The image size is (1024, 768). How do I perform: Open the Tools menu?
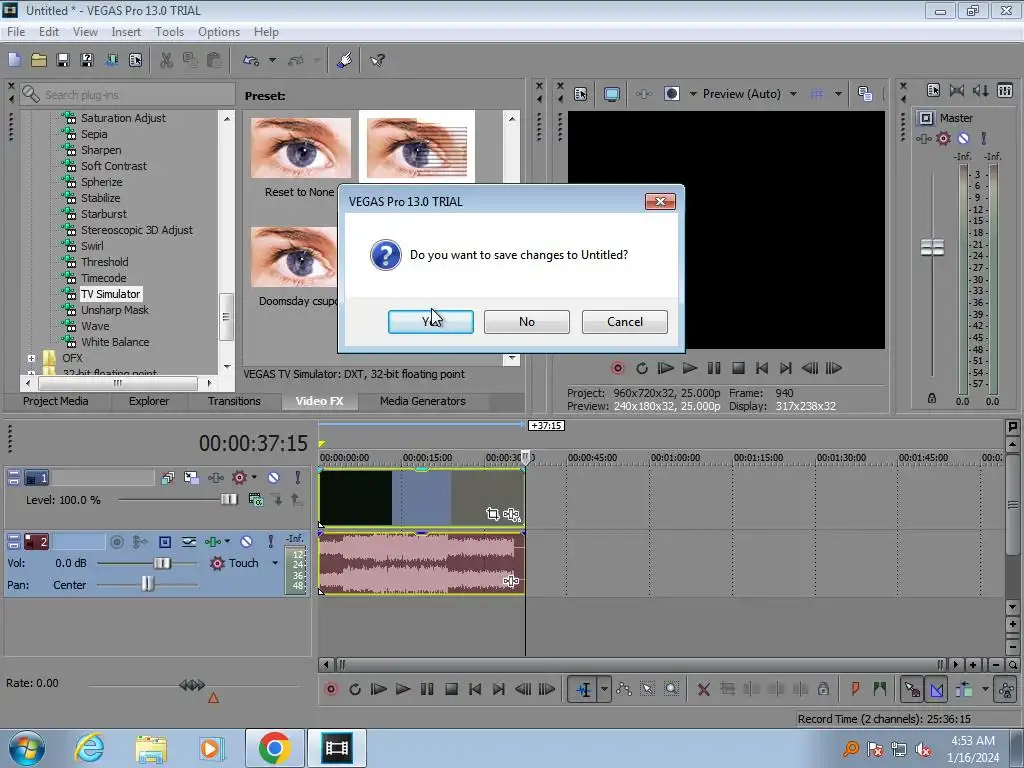169,31
